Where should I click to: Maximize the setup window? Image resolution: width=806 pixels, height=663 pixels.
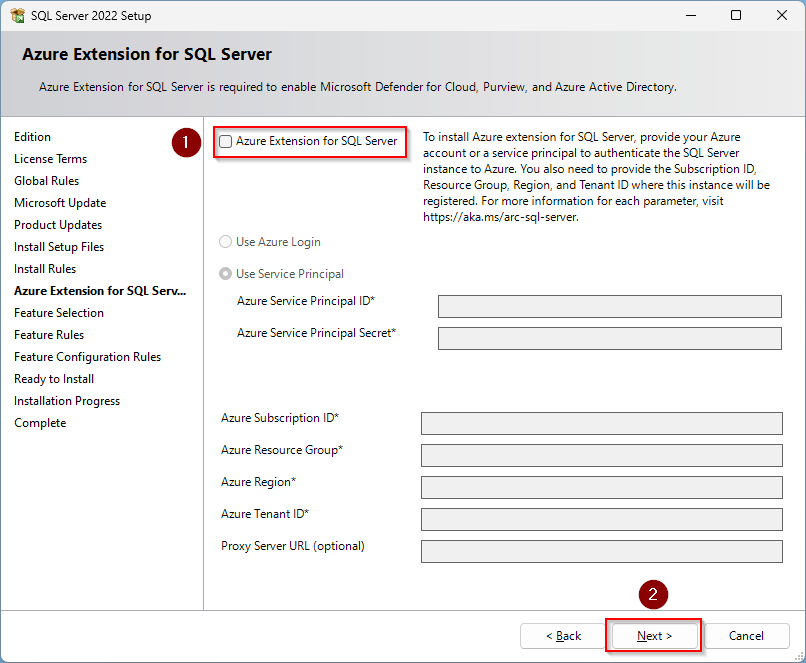click(x=736, y=16)
